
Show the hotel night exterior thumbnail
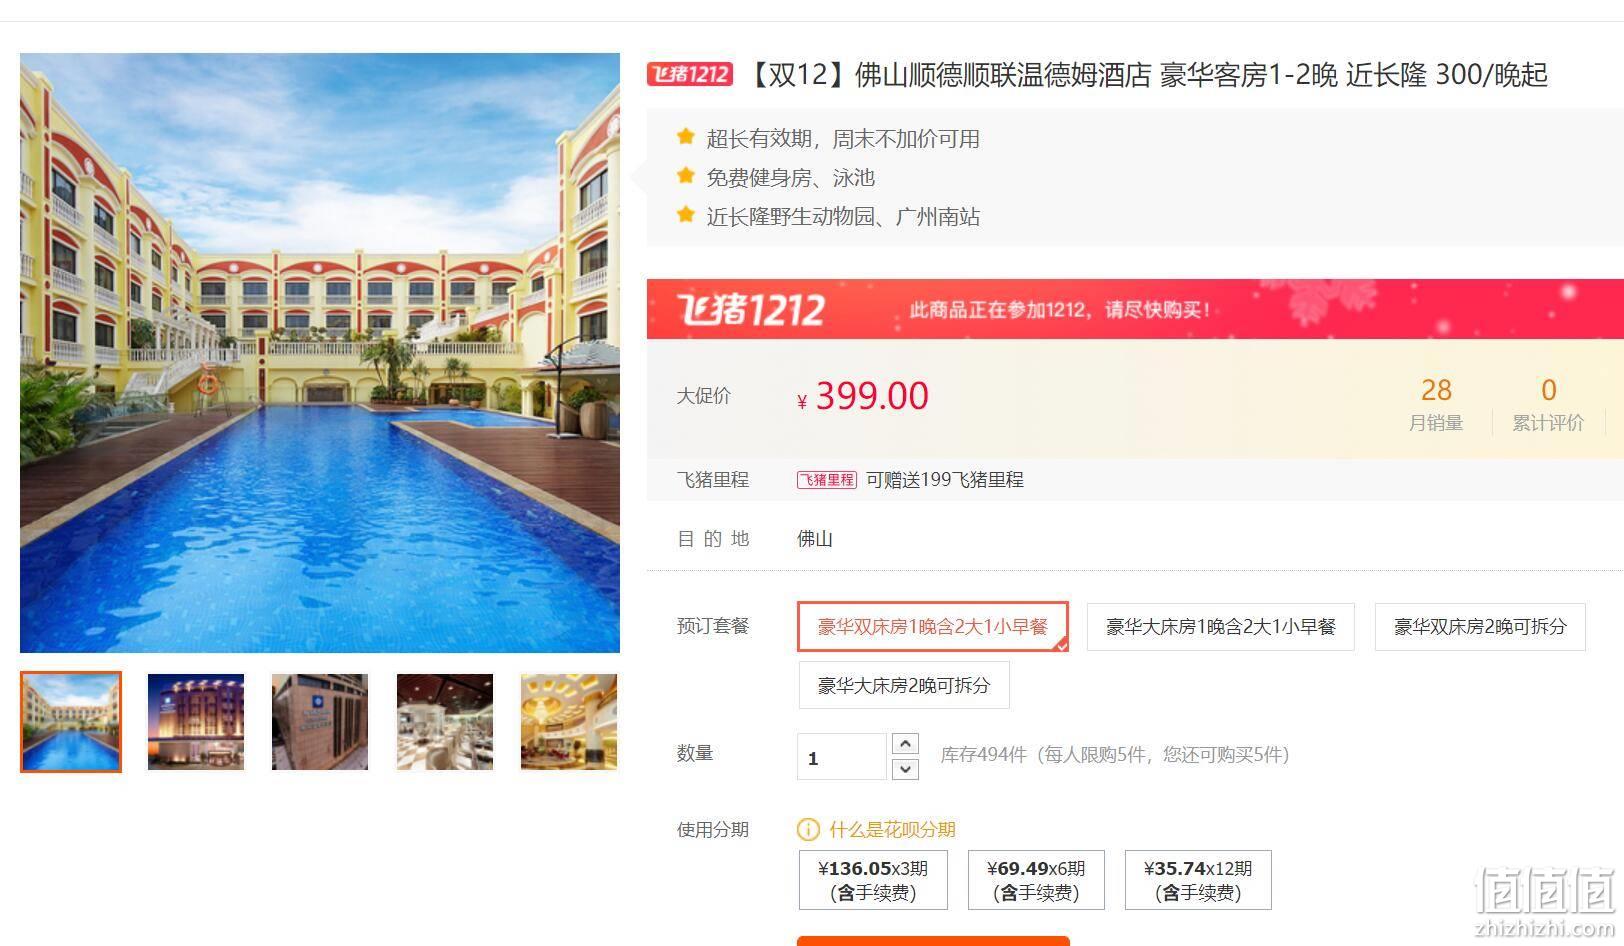pos(196,722)
